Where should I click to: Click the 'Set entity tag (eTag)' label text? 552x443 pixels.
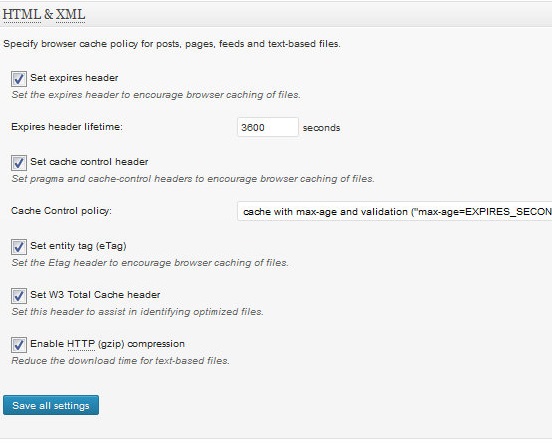[x=78, y=246]
